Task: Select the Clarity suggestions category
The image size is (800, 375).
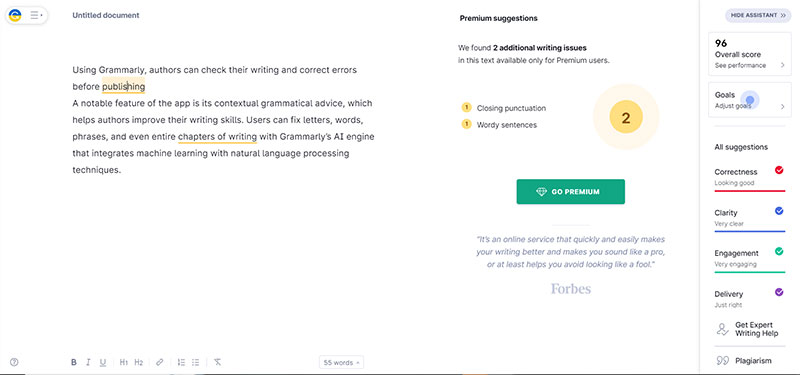Action: coord(749,218)
